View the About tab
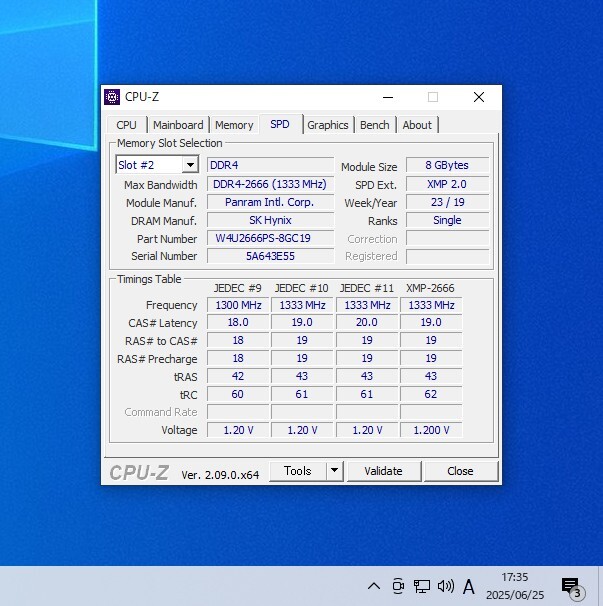 (417, 125)
